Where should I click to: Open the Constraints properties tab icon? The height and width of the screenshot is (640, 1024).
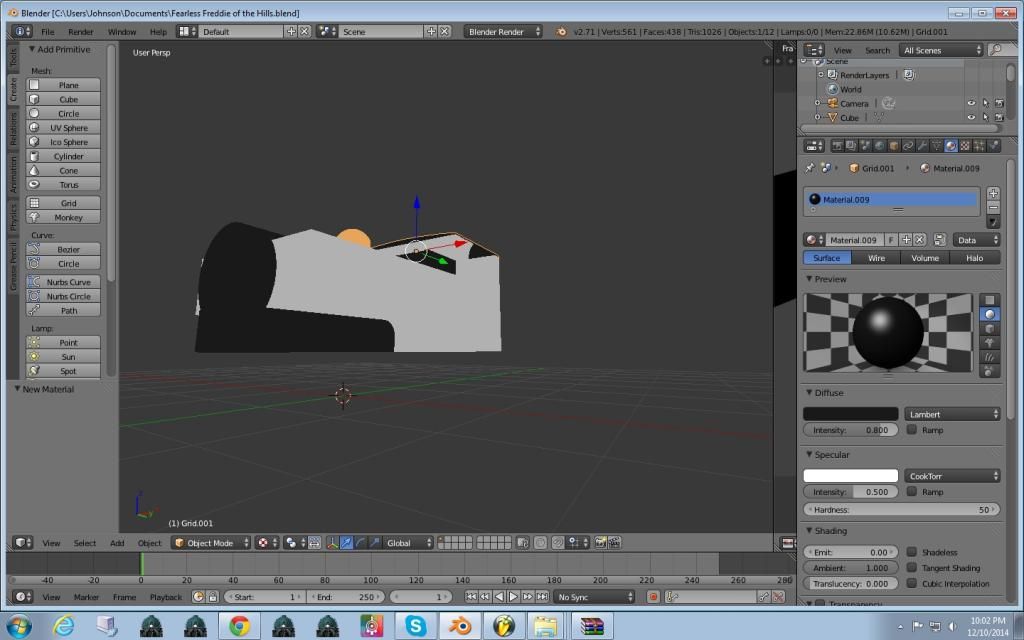click(x=908, y=146)
